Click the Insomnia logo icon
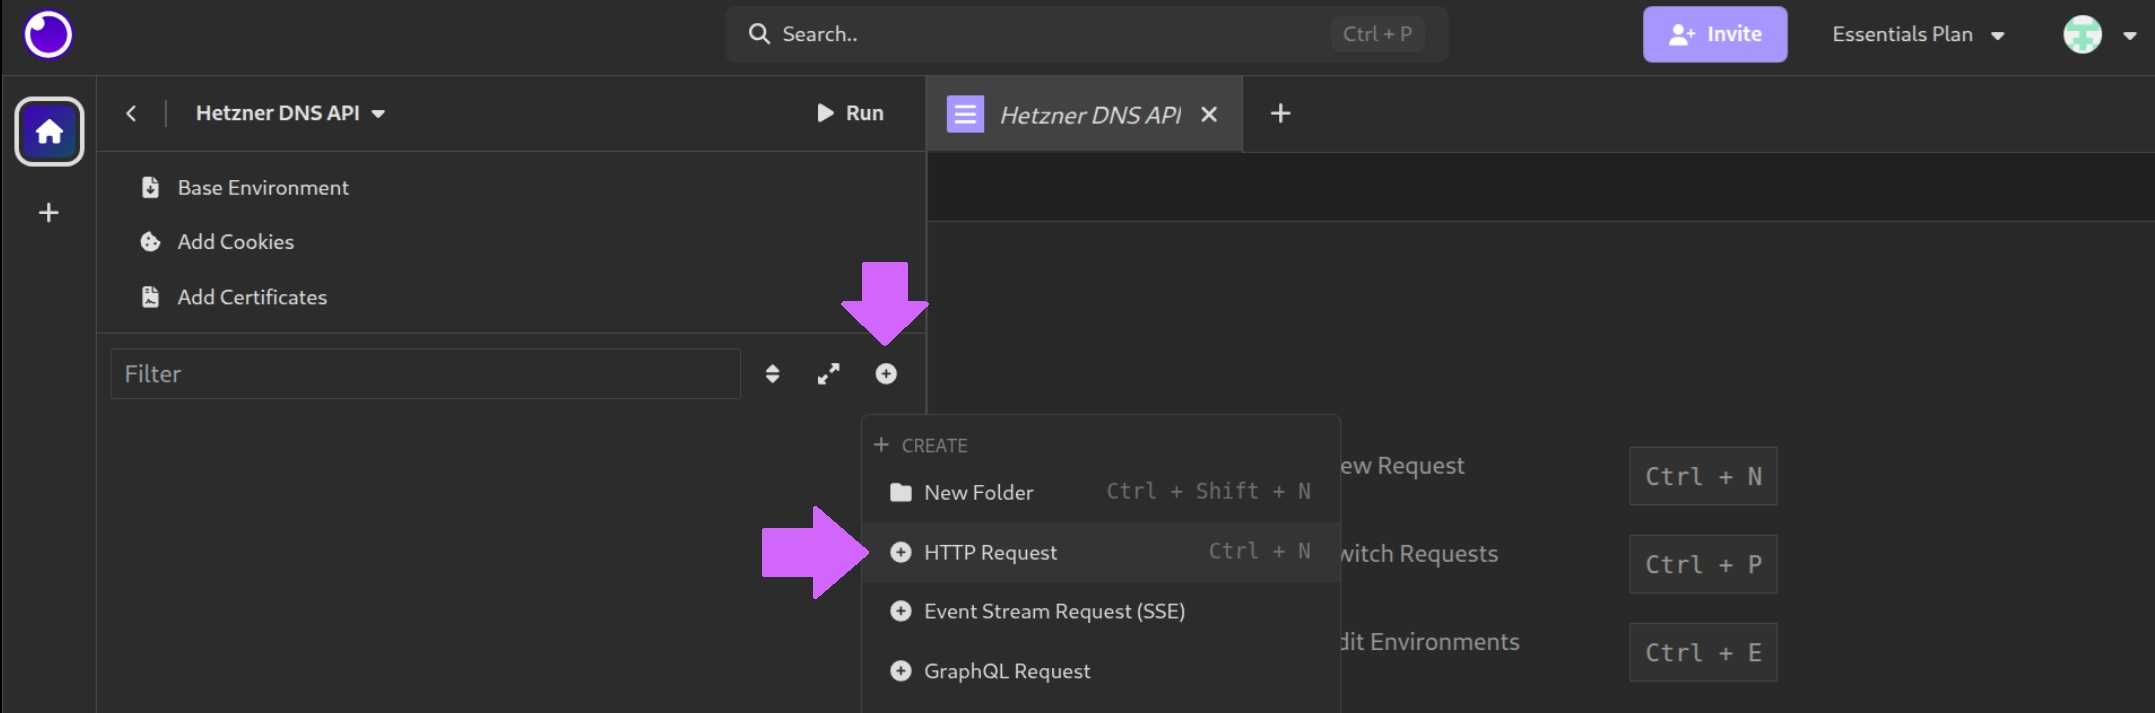 click(48, 35)
